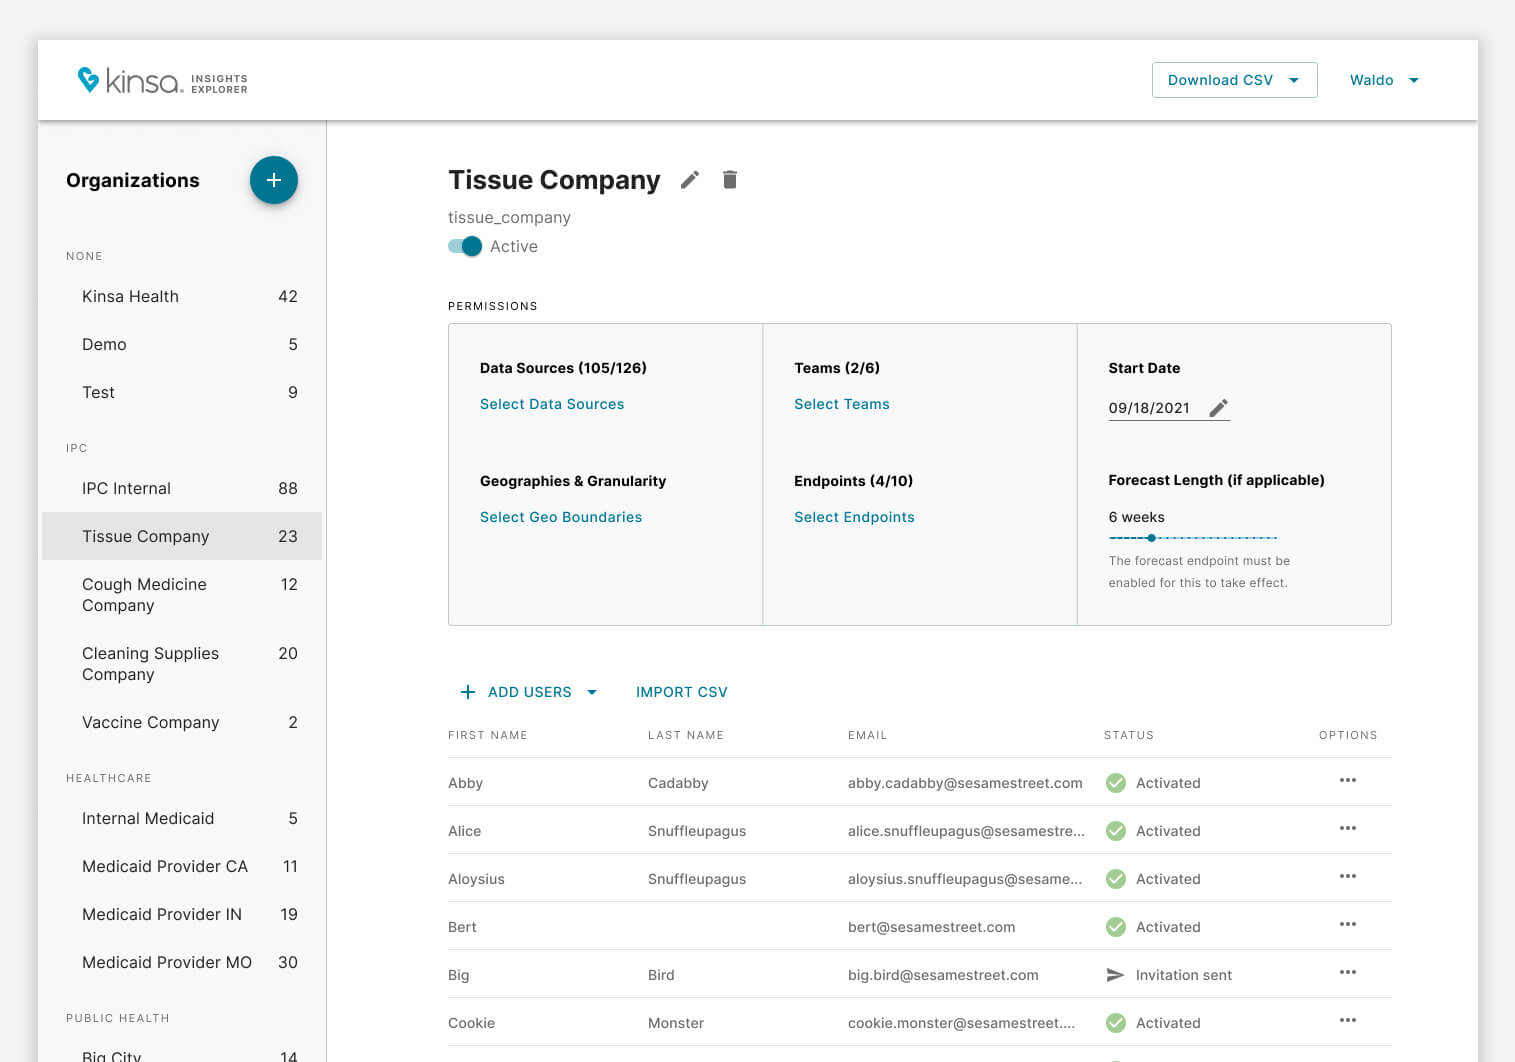Expand the Add Users dropdown arrow
1515x1062 pixels.
pos(592,692)
